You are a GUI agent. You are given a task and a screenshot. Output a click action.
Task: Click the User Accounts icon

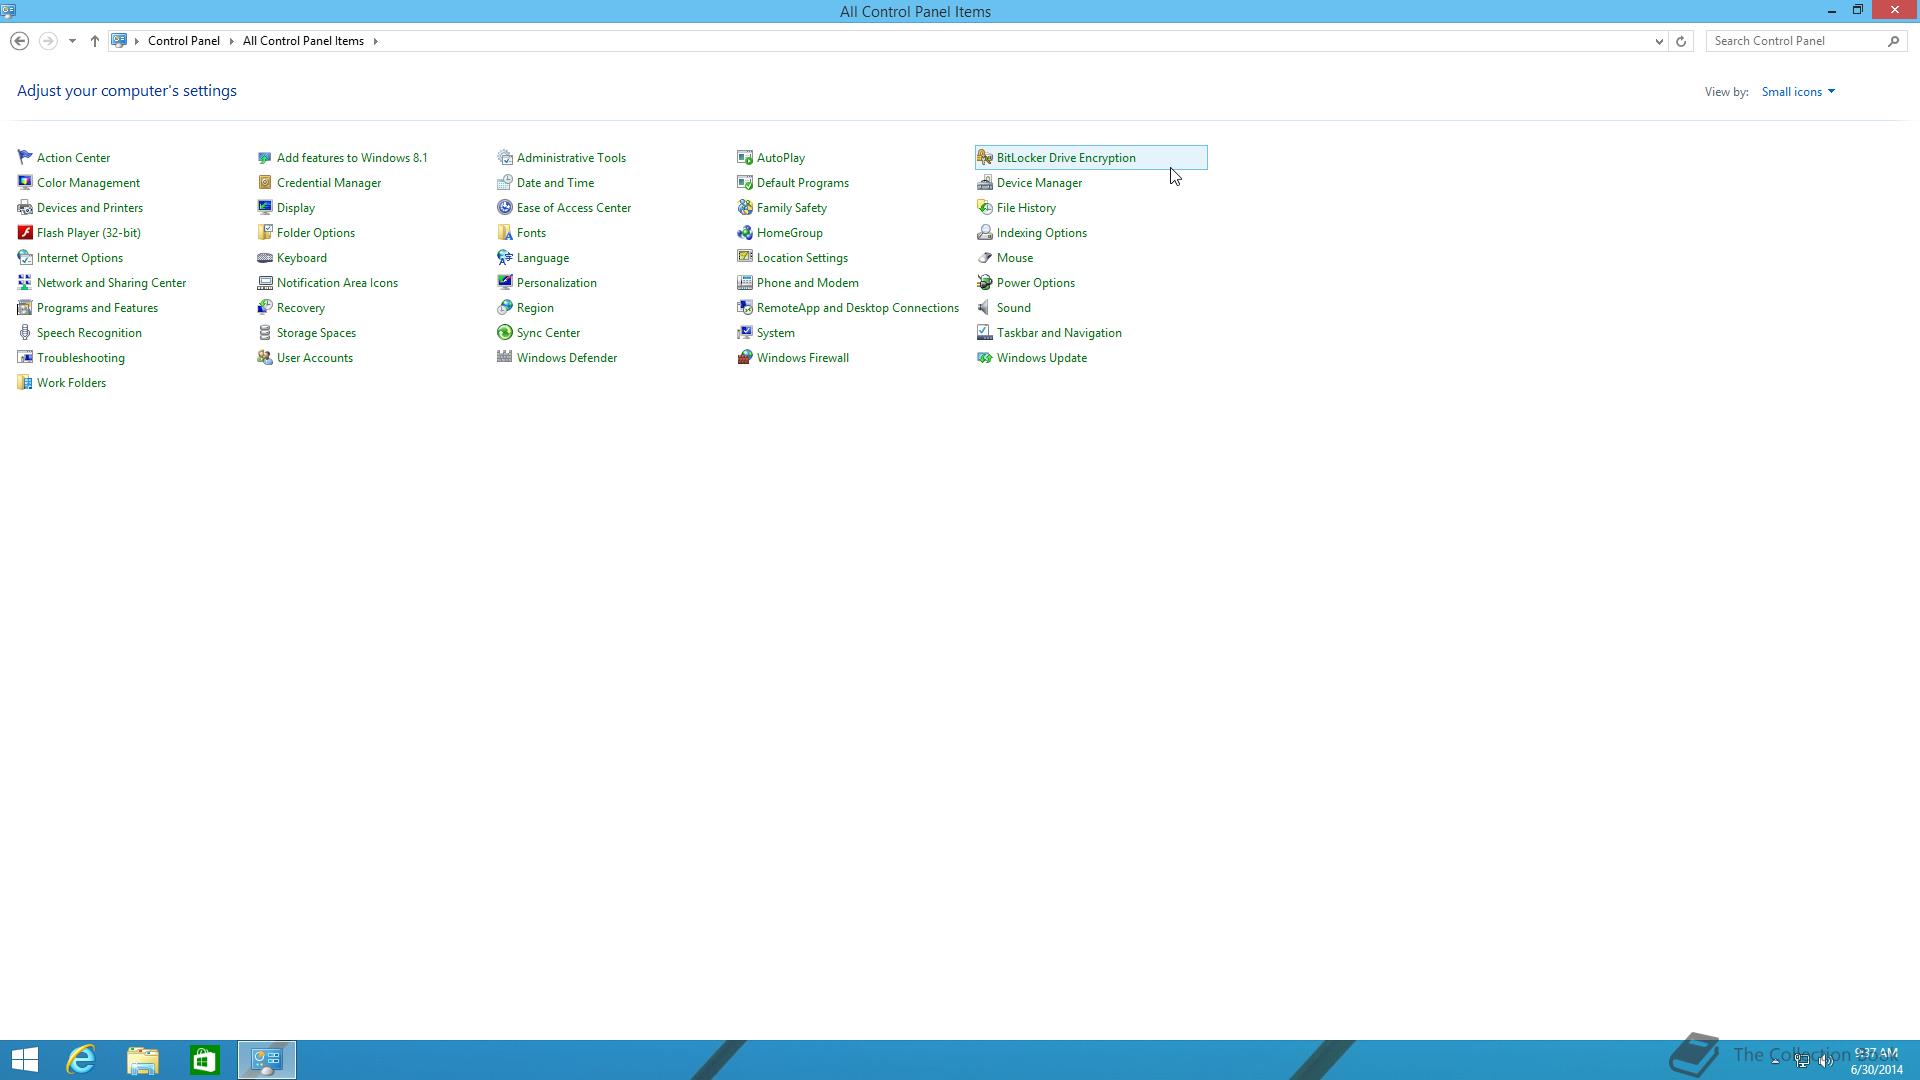(x=265, y=357)
